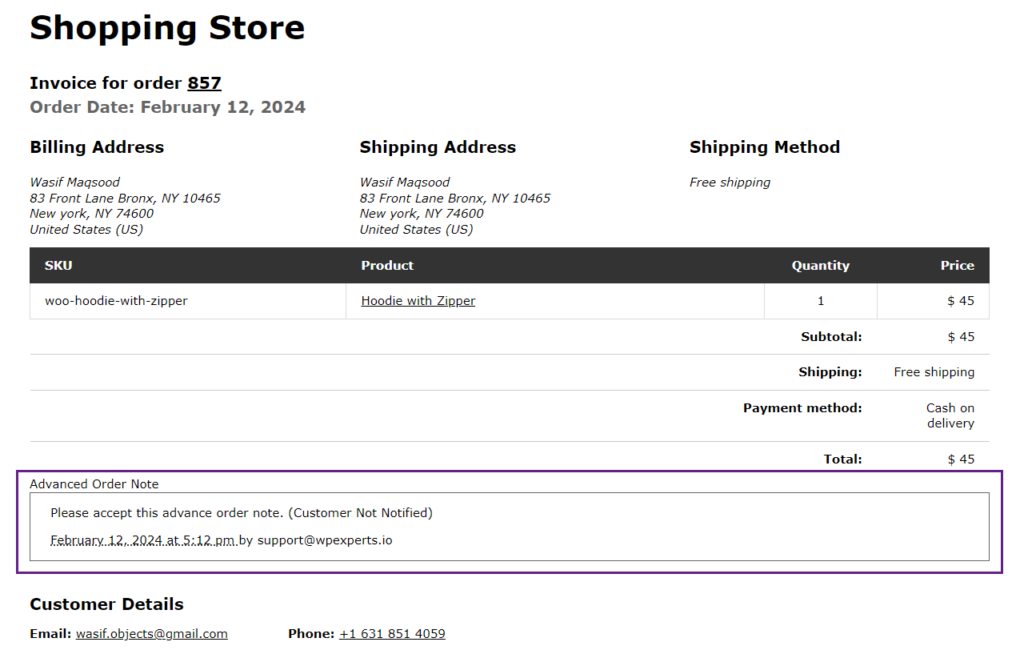Viewport: 1024px width, 654px height.
Task: Click the Shopping Store title
Action: (x=167, y=28)
